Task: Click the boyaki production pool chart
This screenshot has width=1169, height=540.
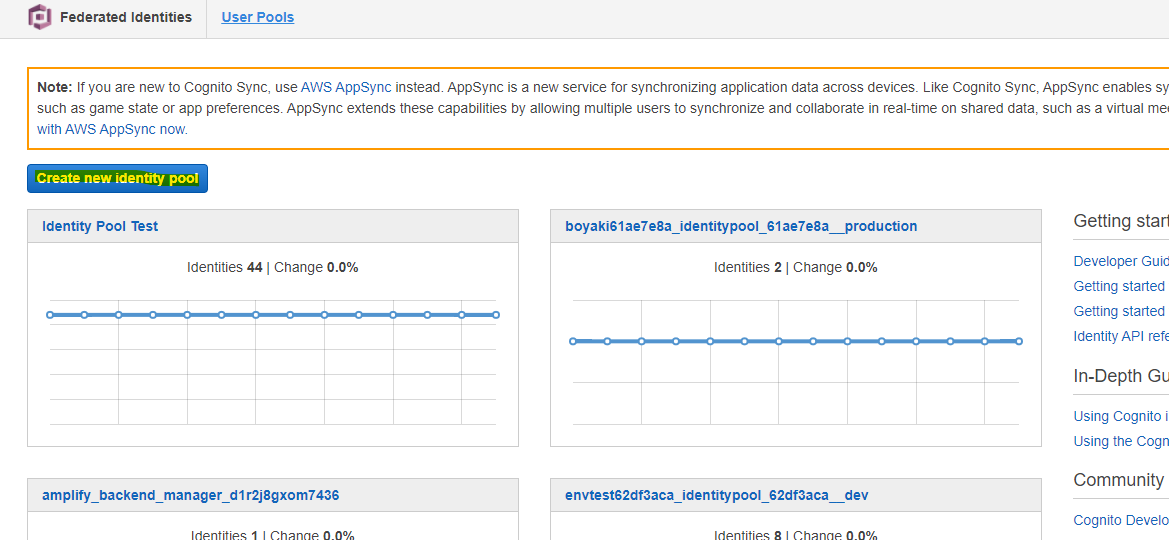Action: (x=795, y=362)
